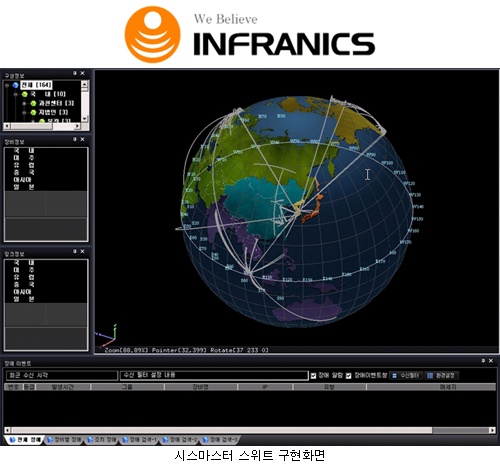Click the pushpin icon on the 링크정보 panel
Viewport: 500px width, 466px height.
[75, 251]
